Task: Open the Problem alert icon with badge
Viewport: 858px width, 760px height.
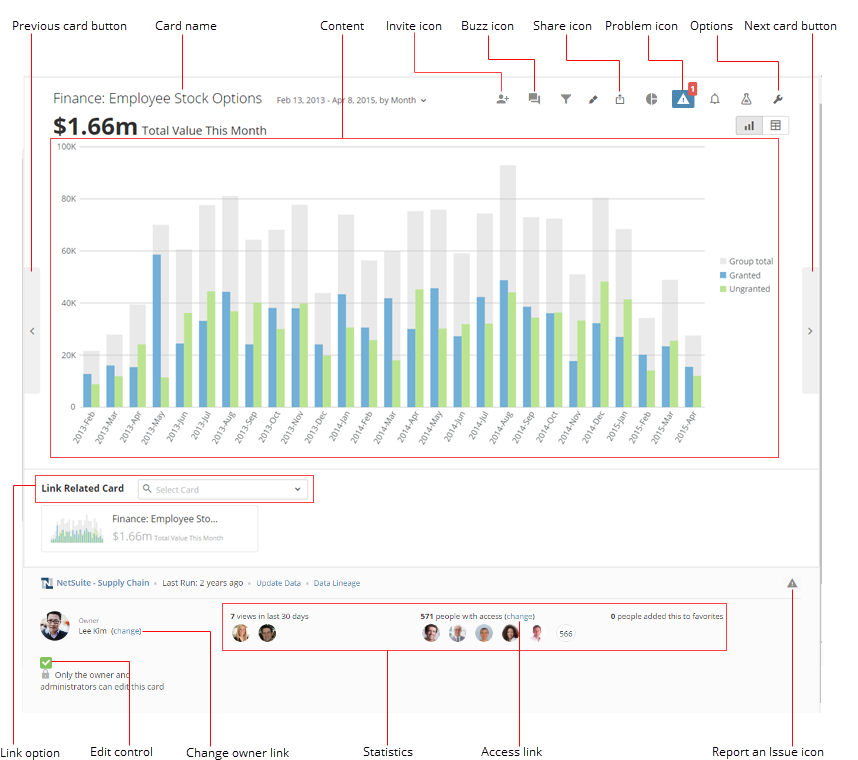Action: pos(683,99)
